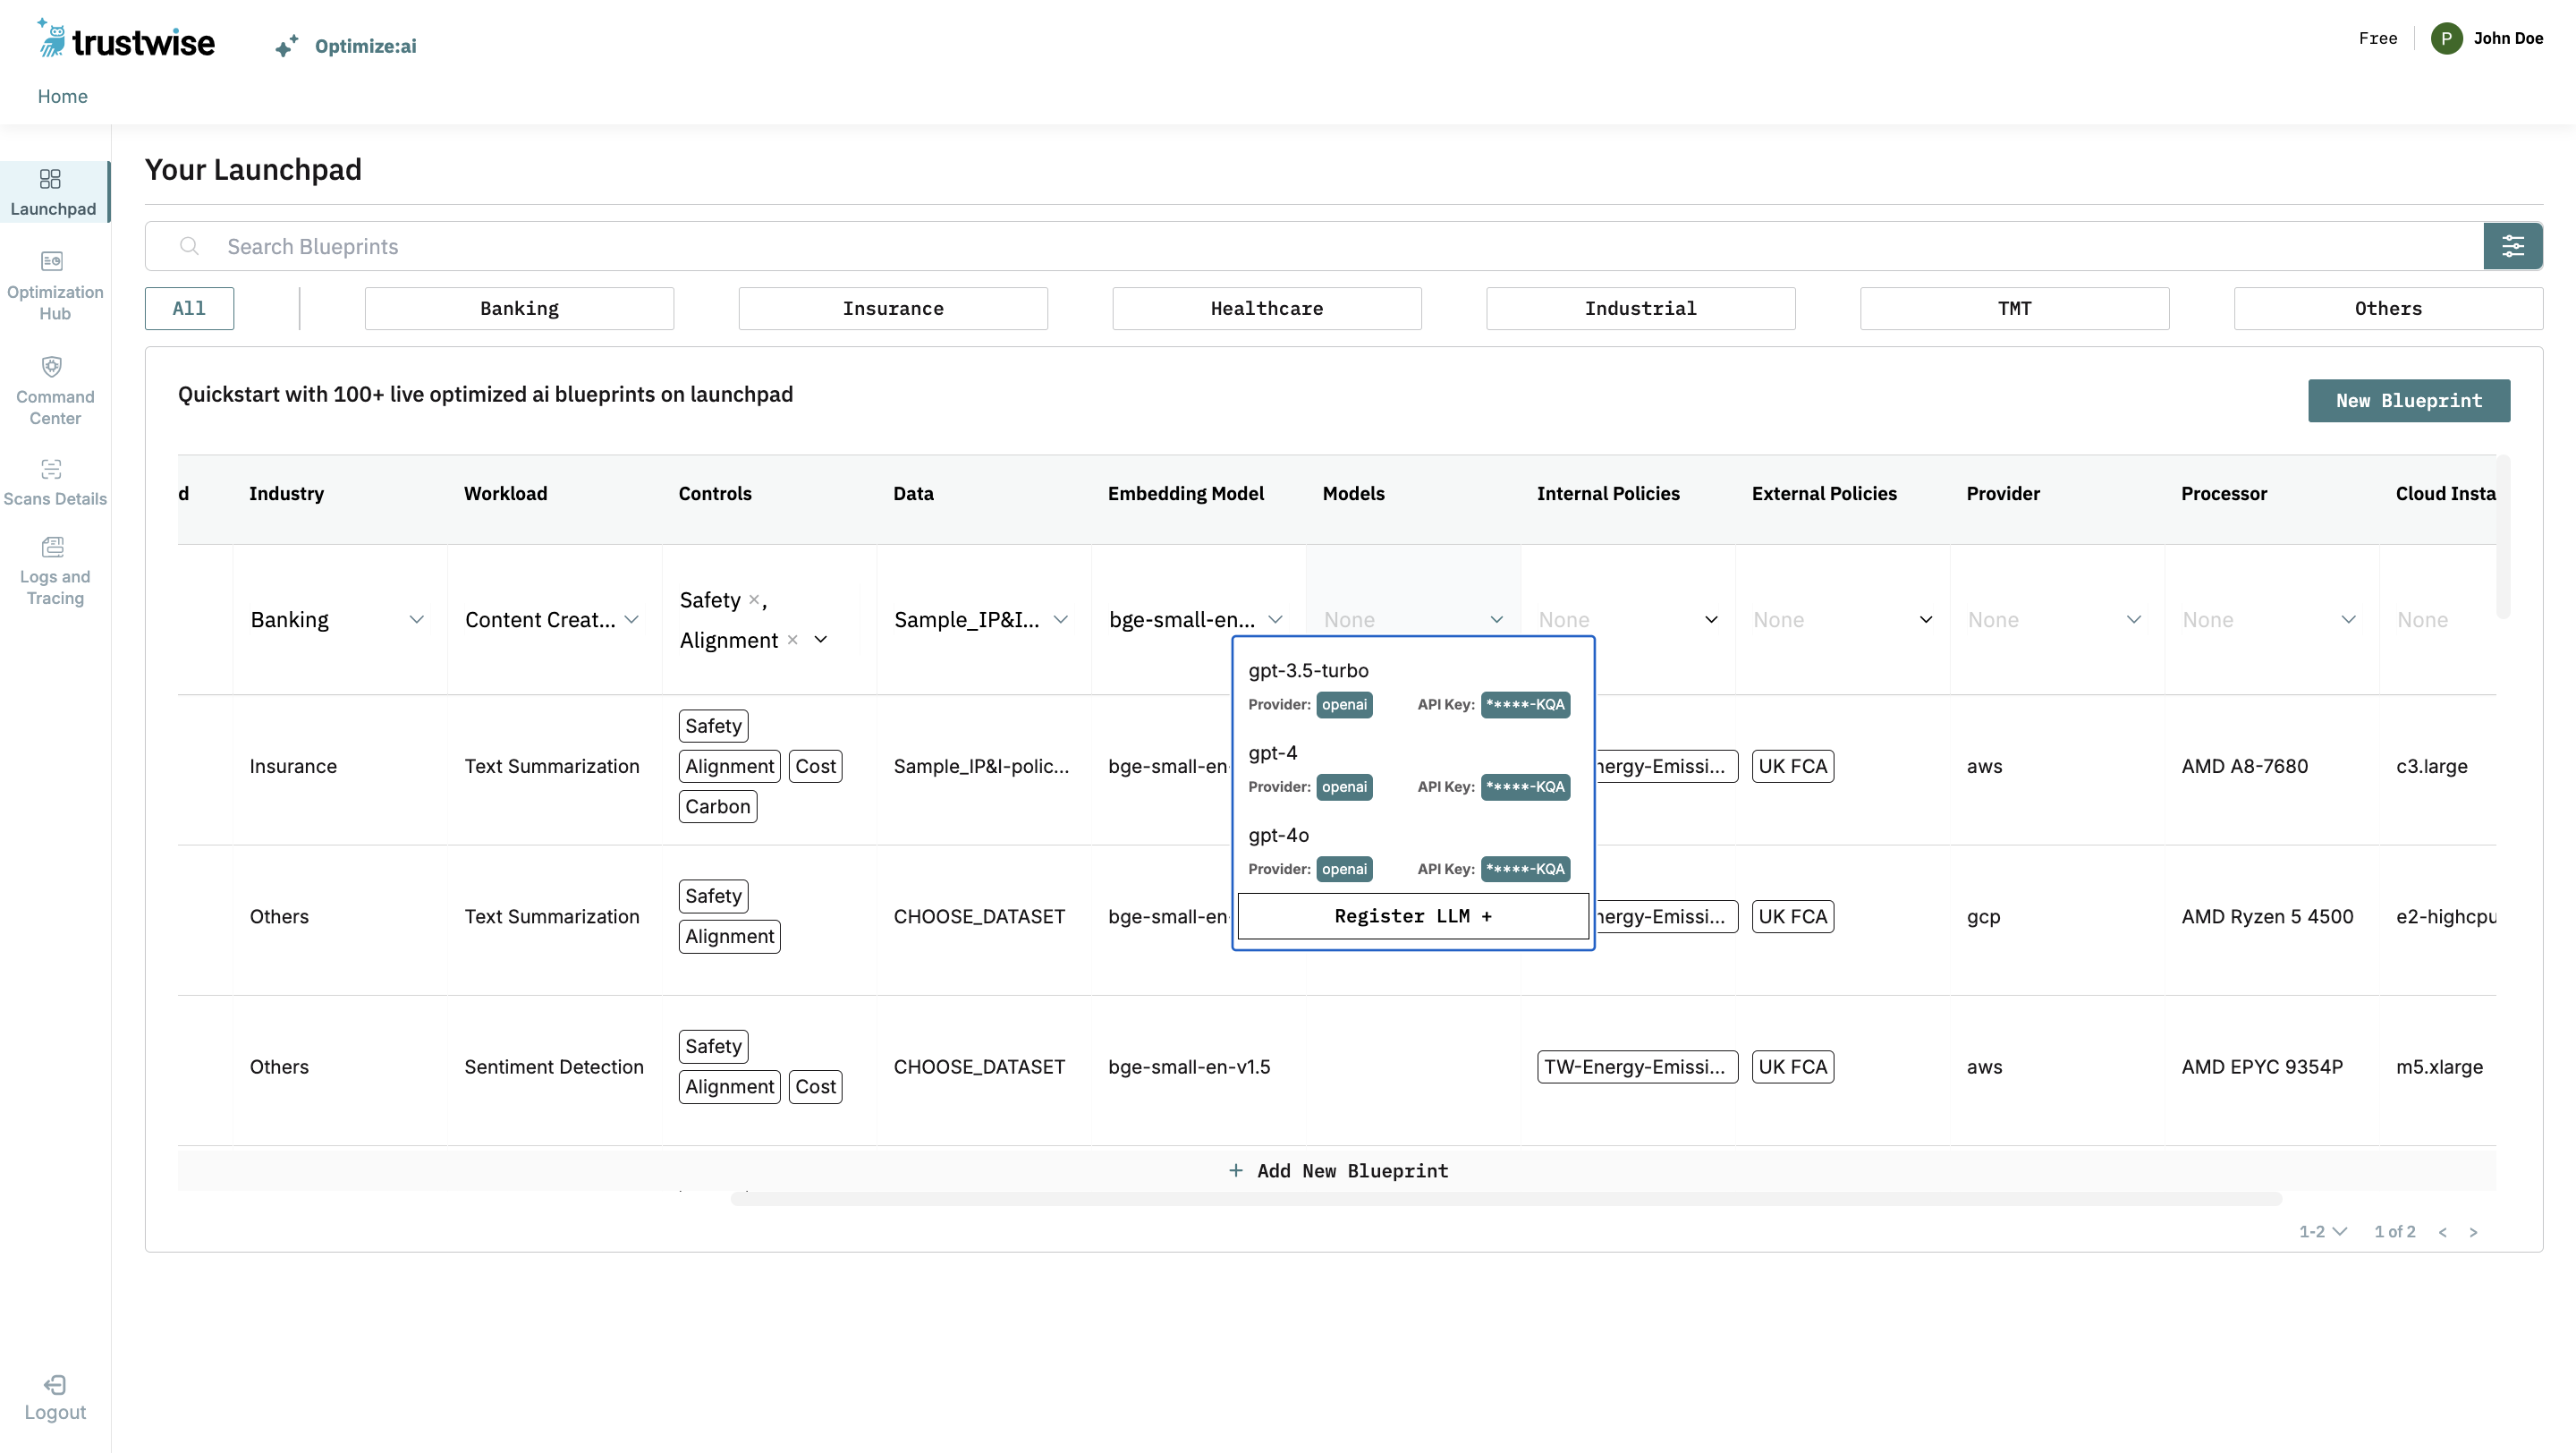Remove the Alignment tag from Controls

point(792,640)
